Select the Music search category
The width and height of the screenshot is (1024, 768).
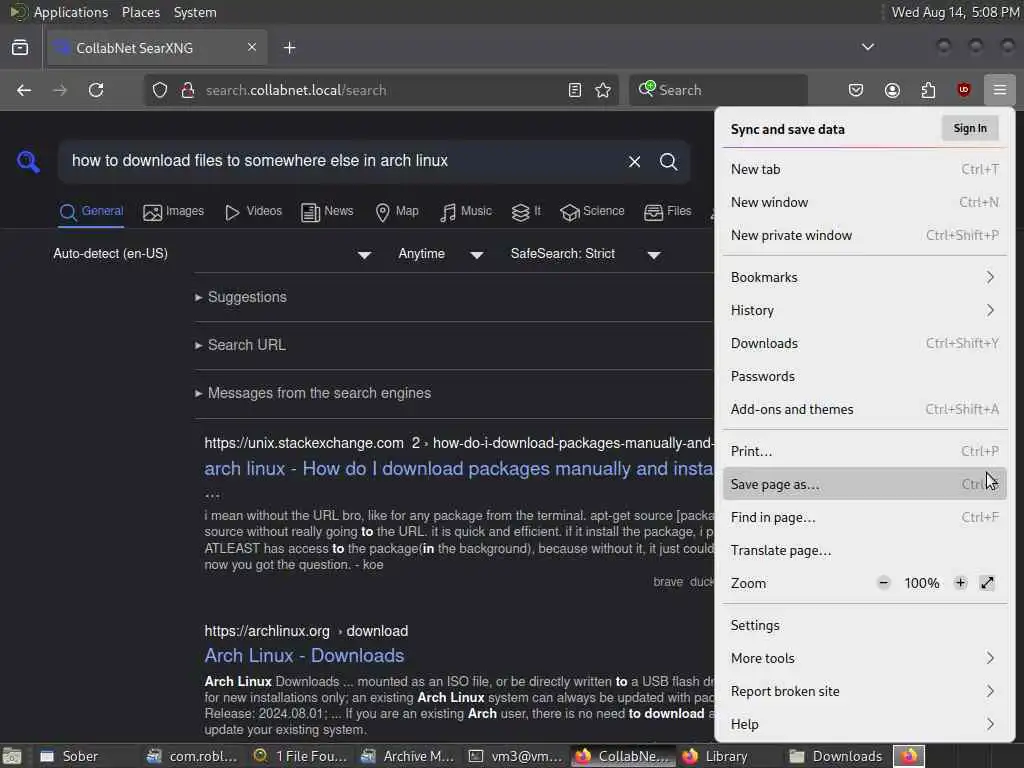click(x=466, y=212)
